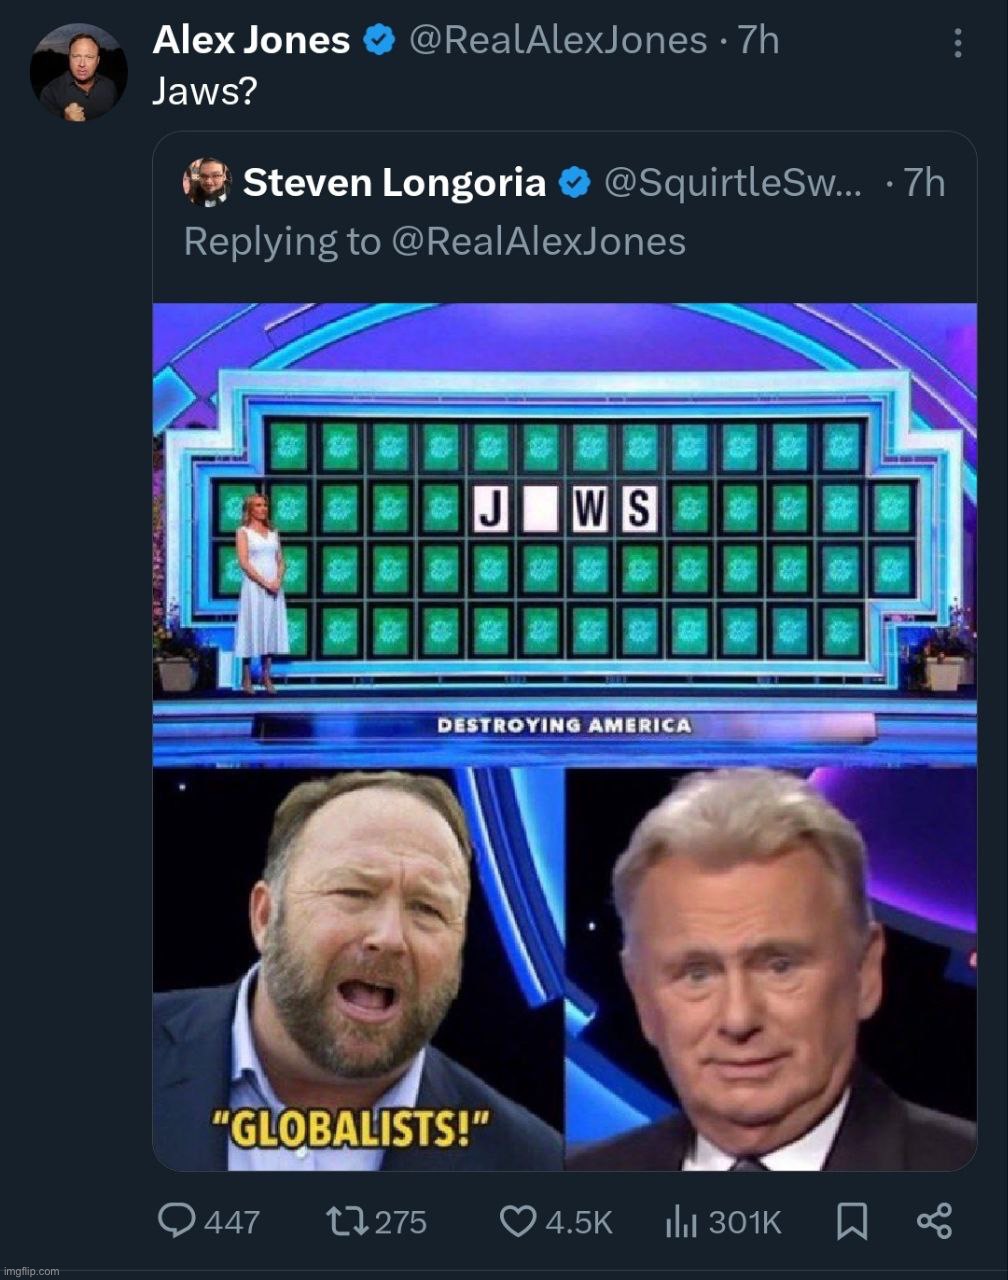This screenshot has height=1280, width=1008.
Task: Open the truncated @SquirtleSw... handle
Action: pos(732,183)
